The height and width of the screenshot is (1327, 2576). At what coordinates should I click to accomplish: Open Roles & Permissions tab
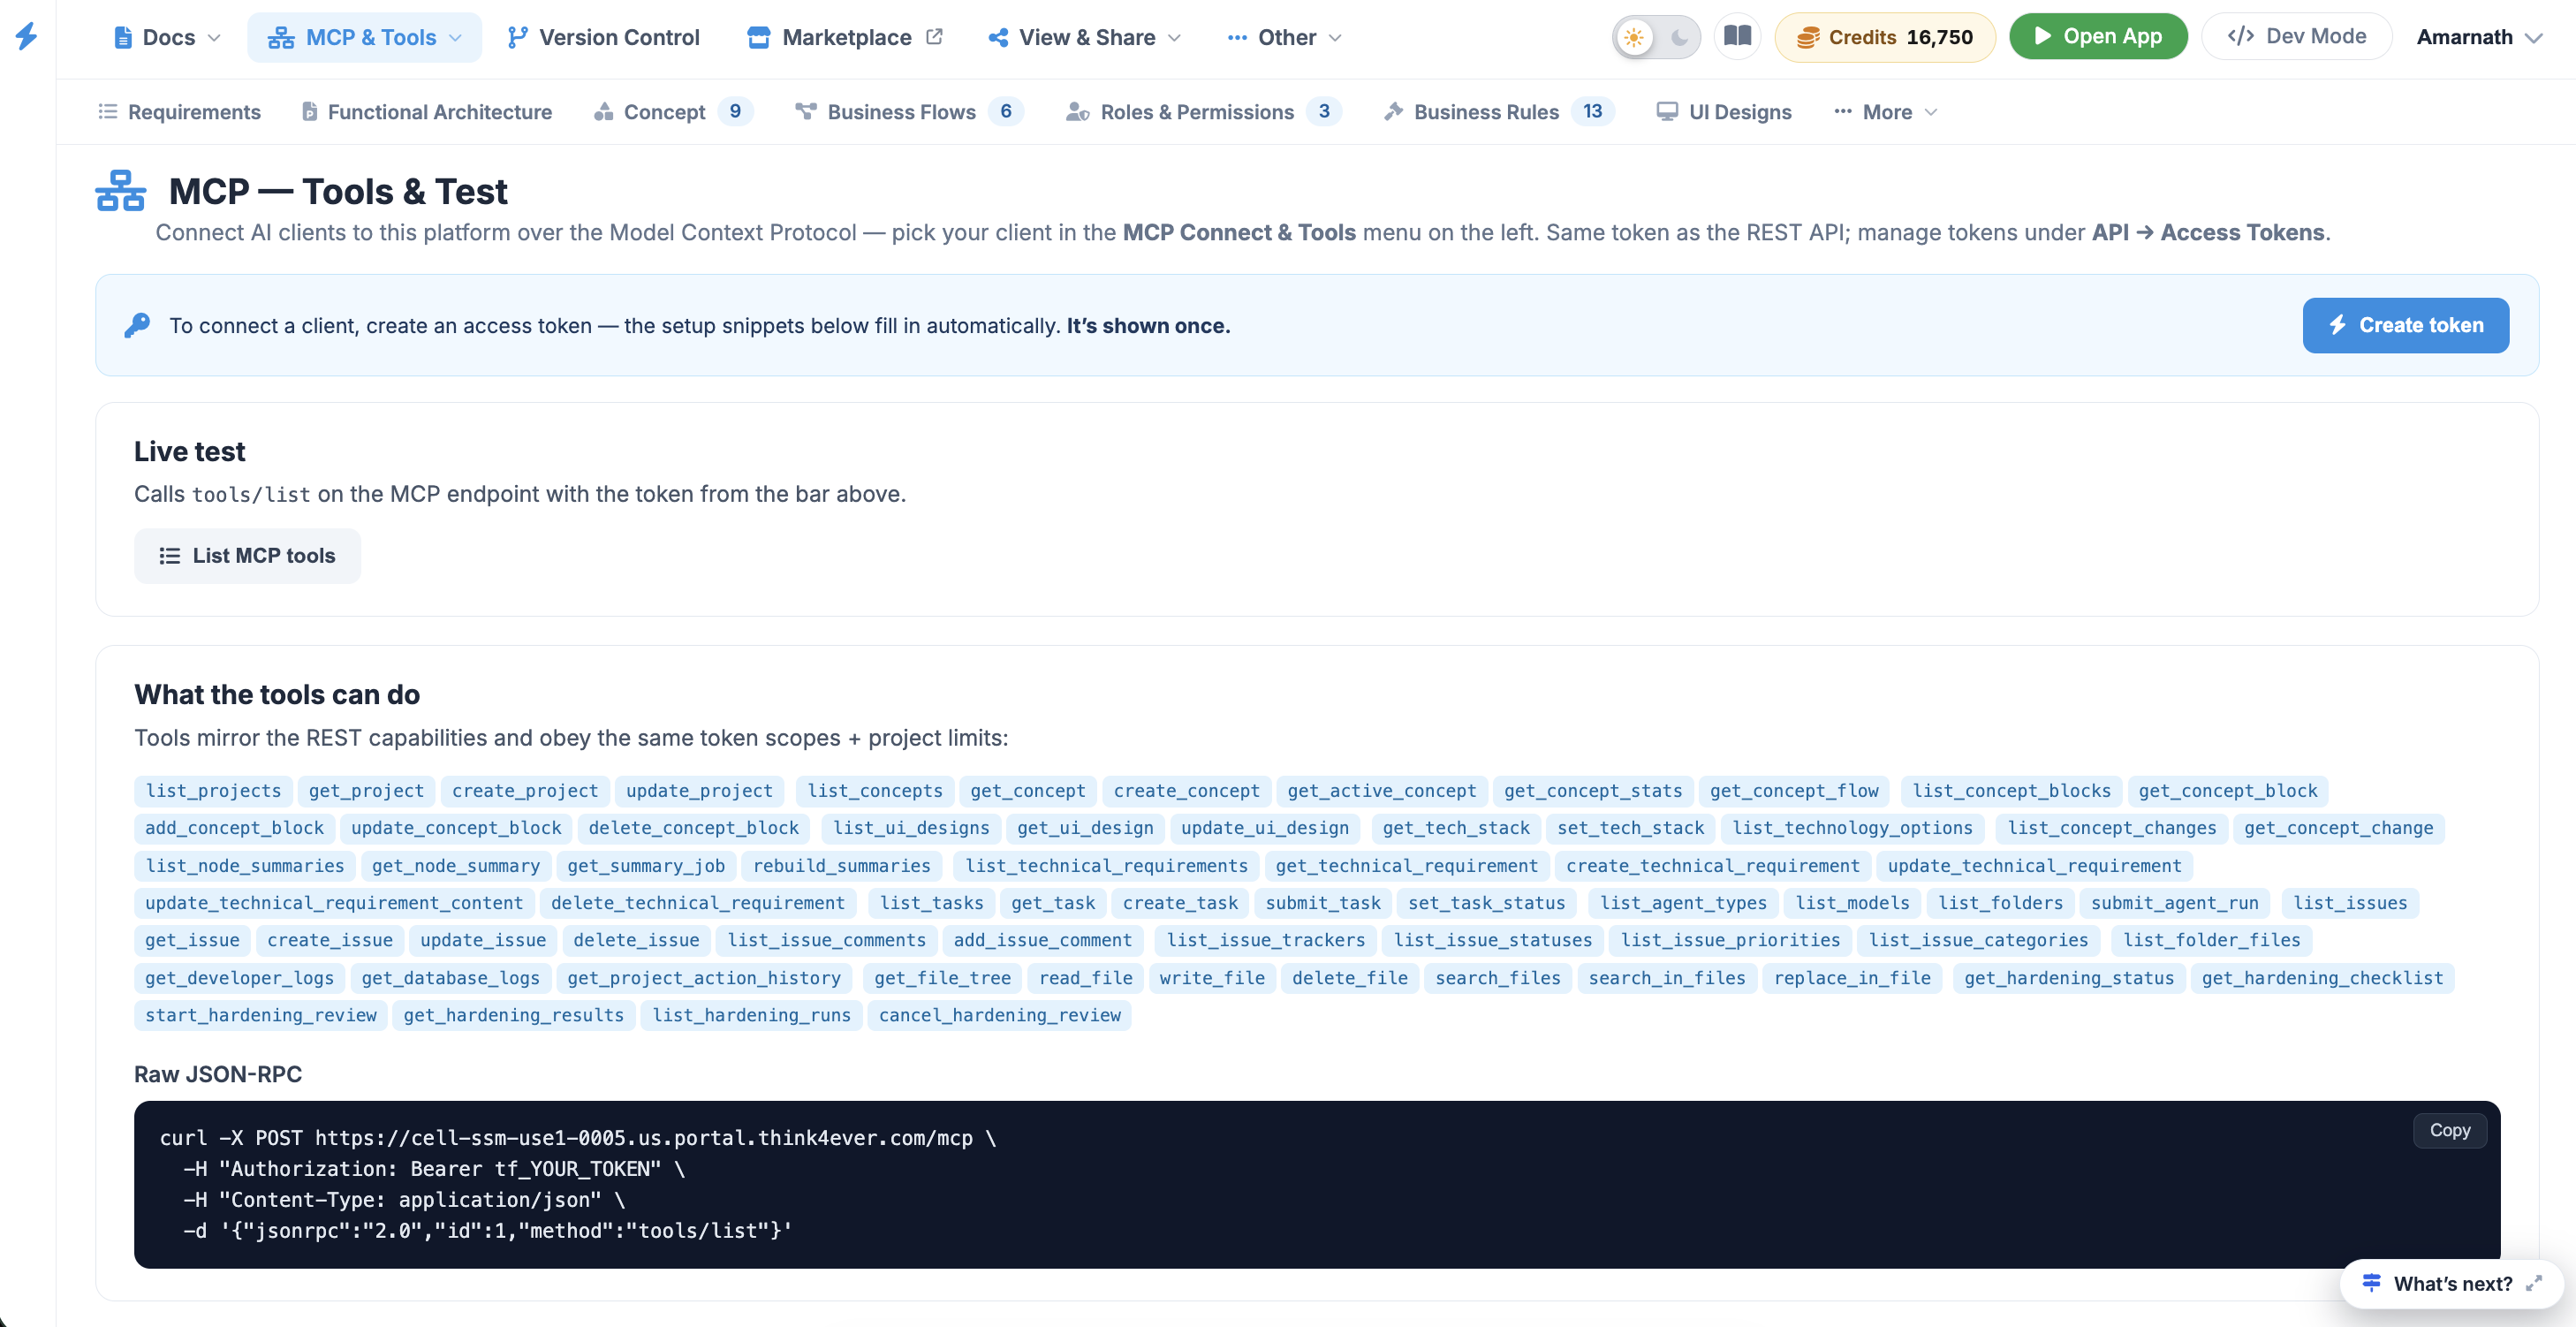click(1203, 112)
